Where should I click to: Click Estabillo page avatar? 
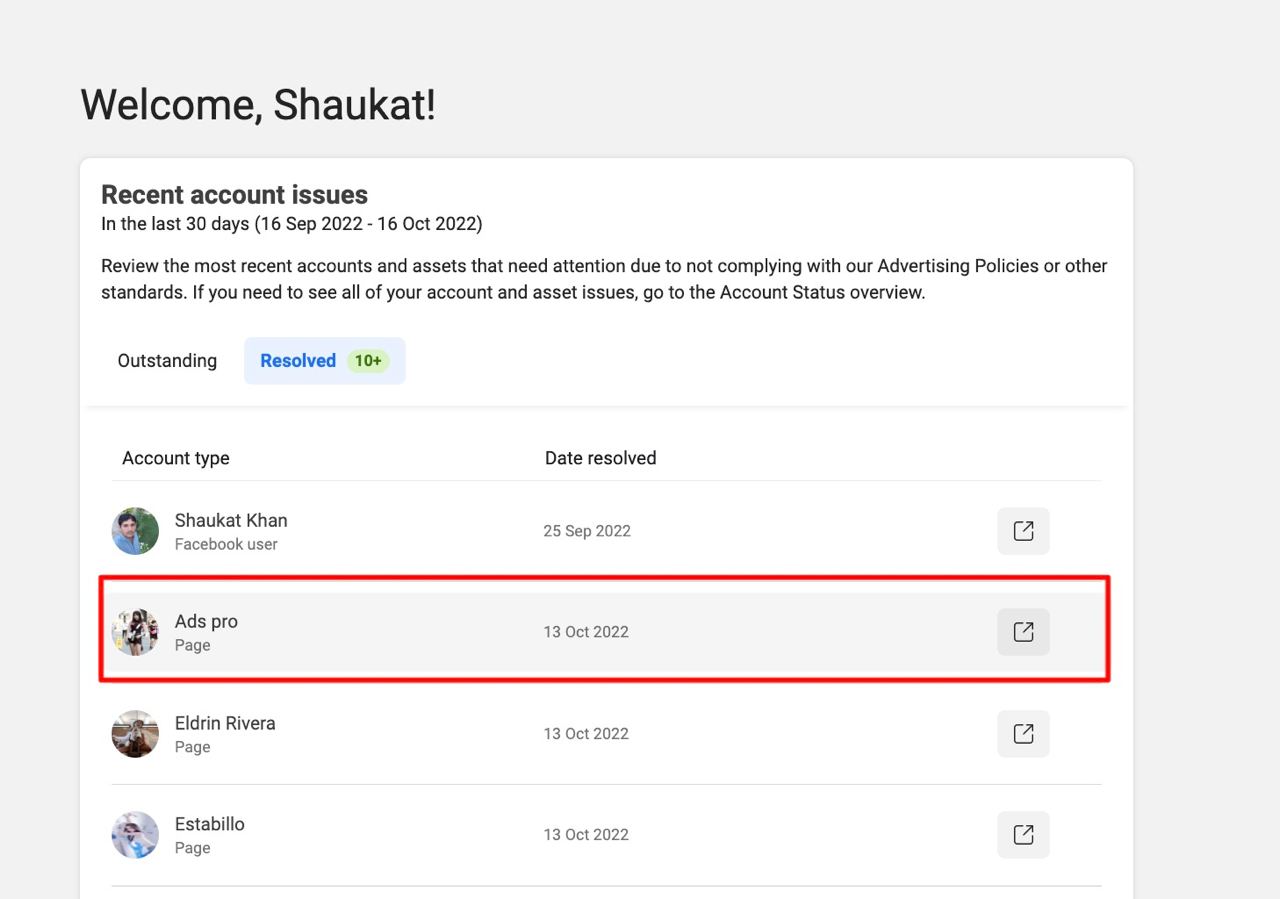pos(135,835)
